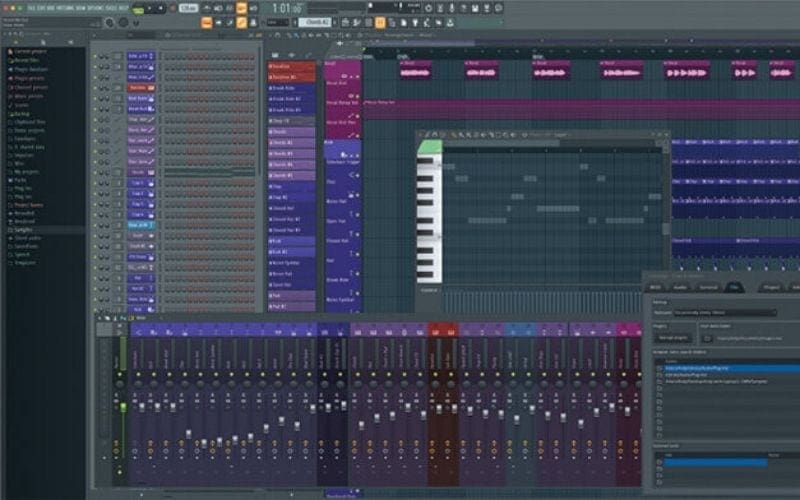Start playback with the Play button
The width and height of the screenshot is (800, 500).
point(149,8)
